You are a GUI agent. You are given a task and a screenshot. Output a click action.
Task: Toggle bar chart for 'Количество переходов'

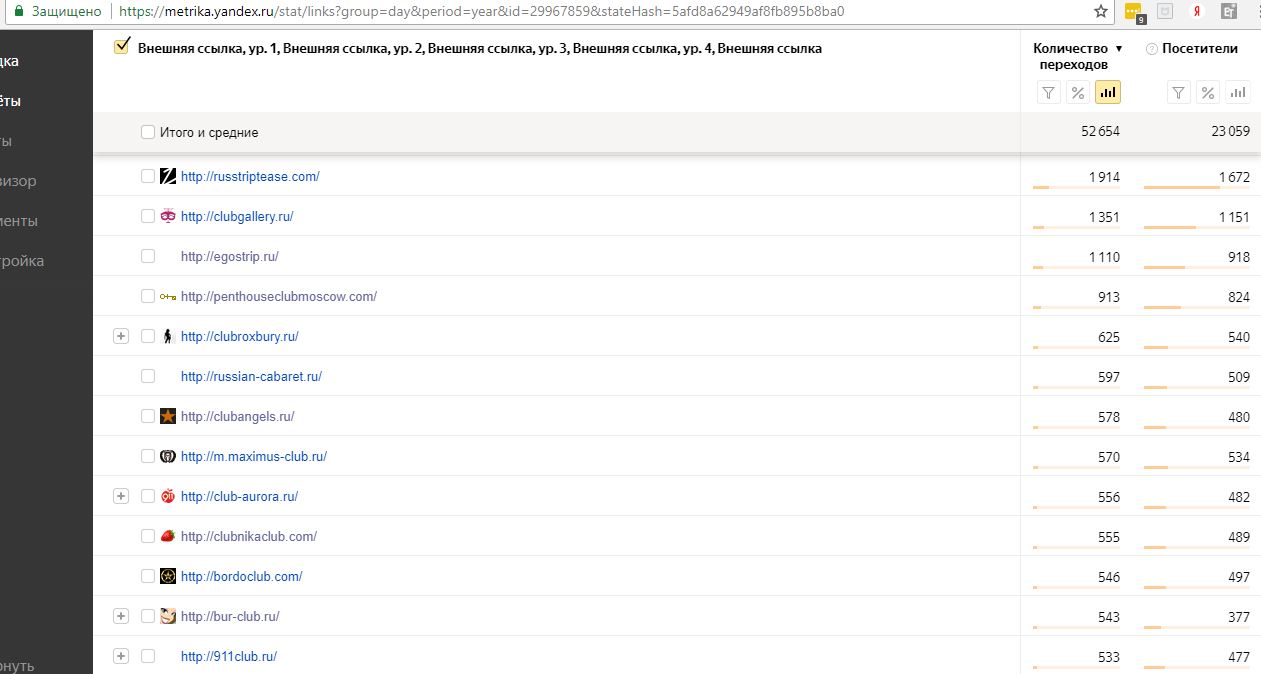pyautogui.click(x=1107, y=93)
